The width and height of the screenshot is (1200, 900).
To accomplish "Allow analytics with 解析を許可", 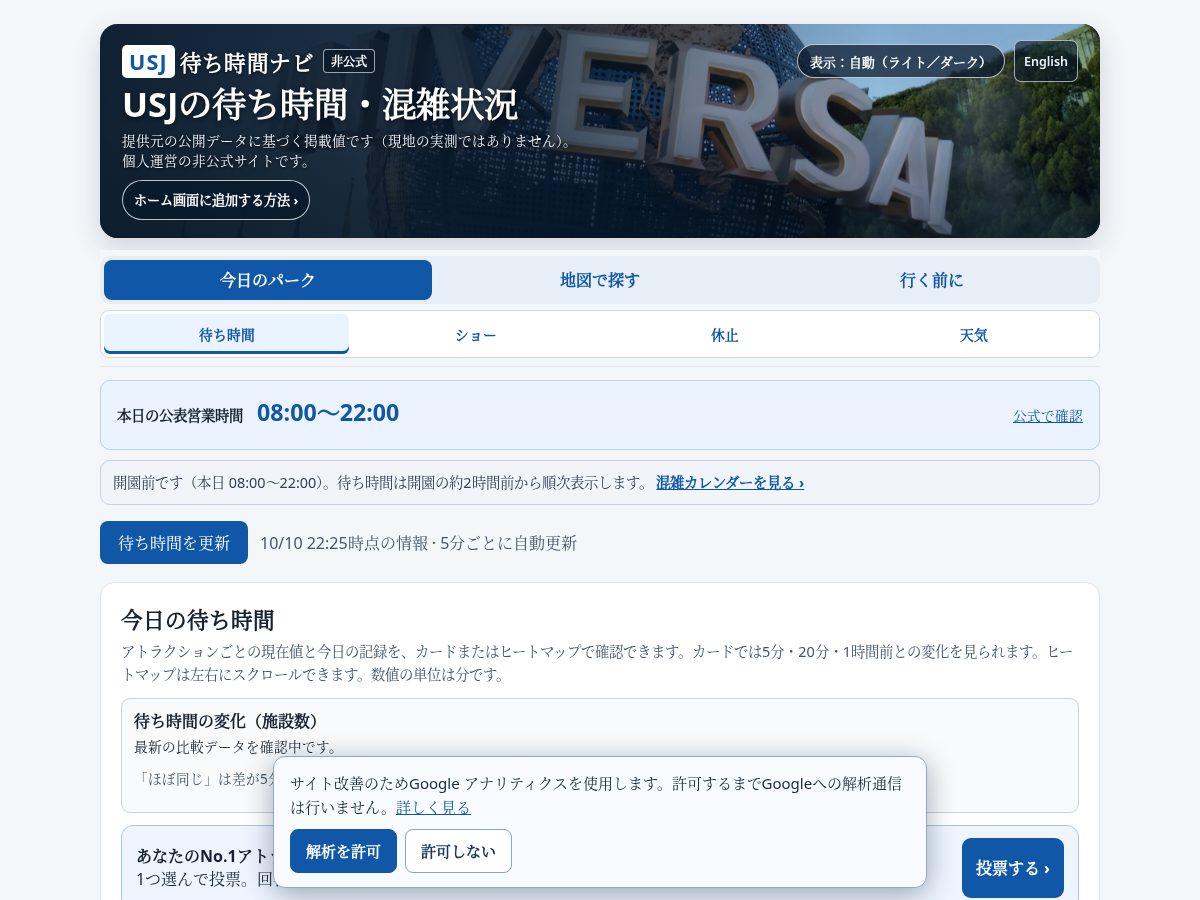I will coord(343,851).
